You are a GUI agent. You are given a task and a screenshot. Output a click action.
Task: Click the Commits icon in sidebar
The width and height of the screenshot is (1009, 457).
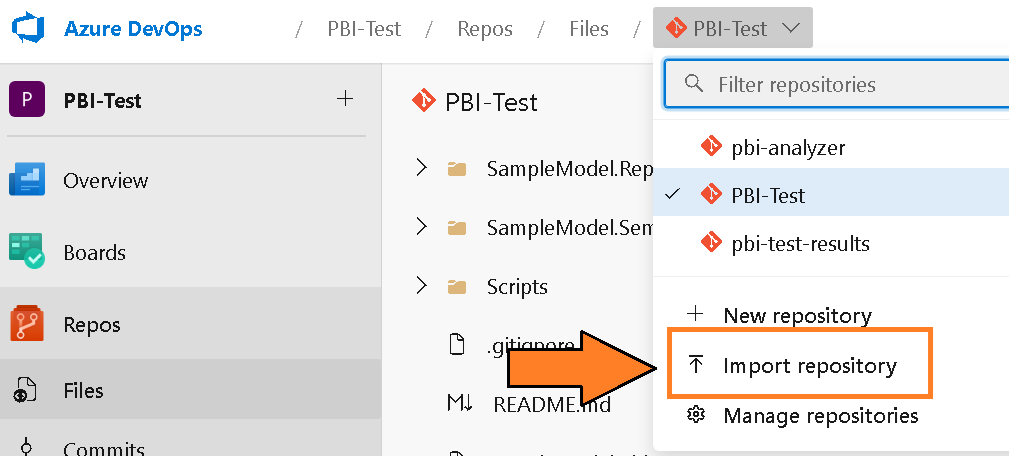click(x=27, y=447)
